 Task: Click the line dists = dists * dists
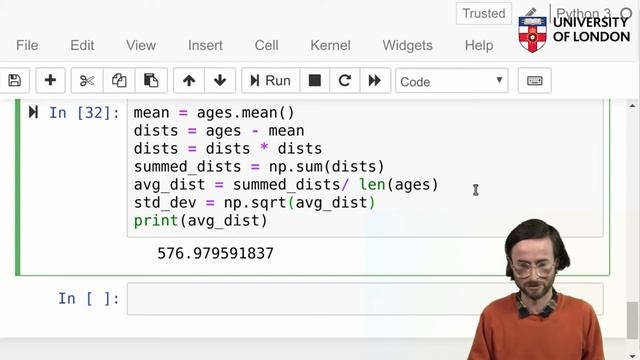click(228, 149)
